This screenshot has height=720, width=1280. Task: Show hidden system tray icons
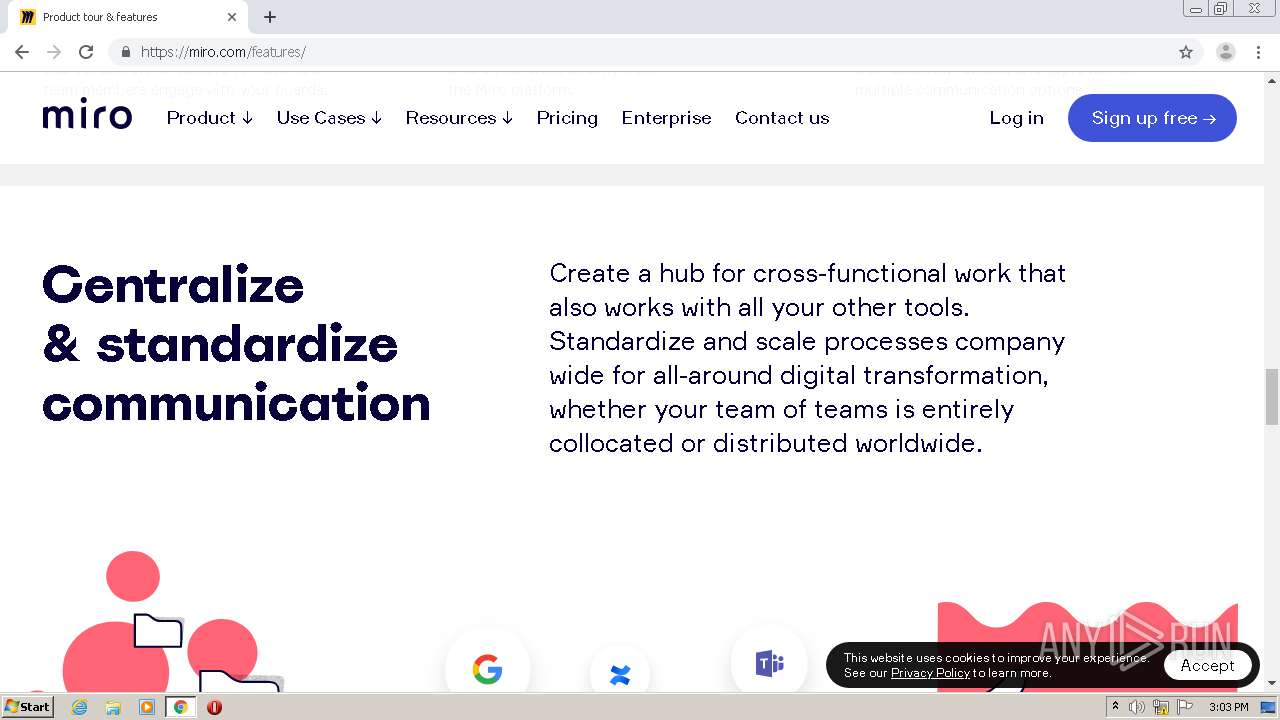click(x=1115, y=707)
